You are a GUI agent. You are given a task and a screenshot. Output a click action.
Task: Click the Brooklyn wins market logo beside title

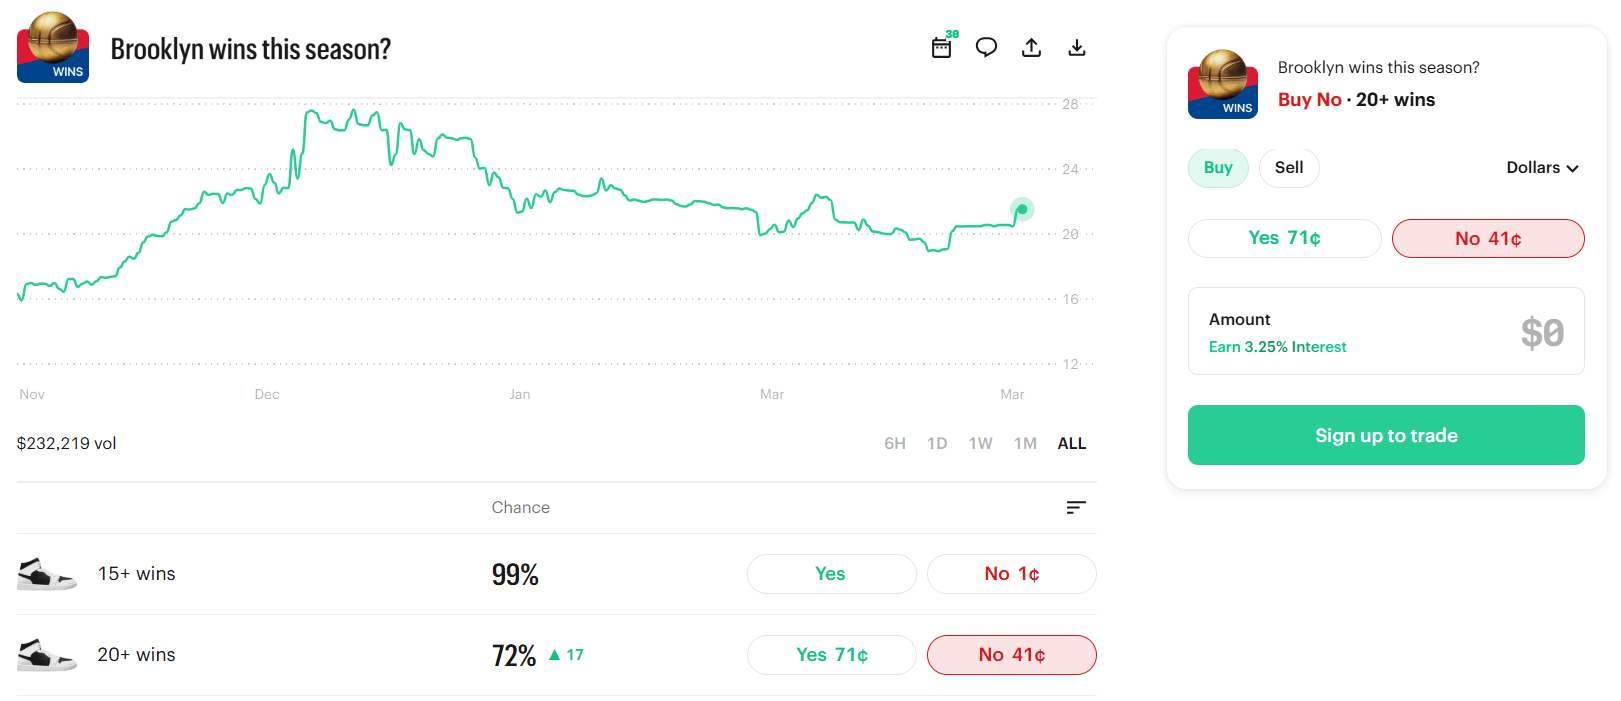[x=53, y=47]
